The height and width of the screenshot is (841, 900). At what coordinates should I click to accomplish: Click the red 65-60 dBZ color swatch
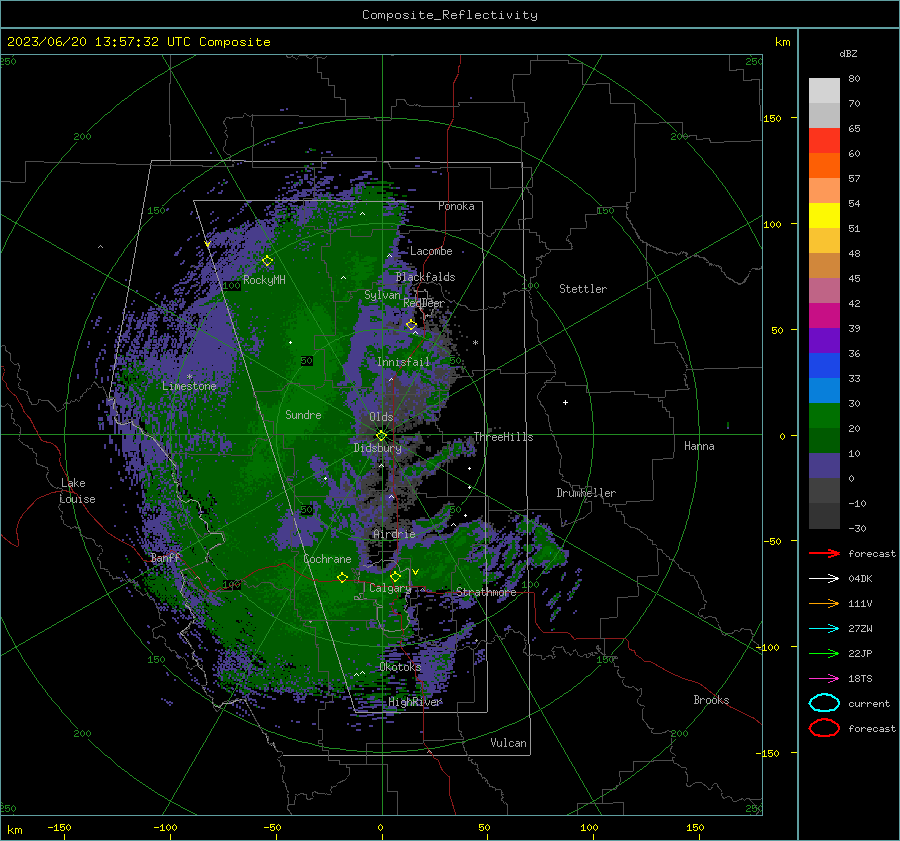tap(824, 141)
